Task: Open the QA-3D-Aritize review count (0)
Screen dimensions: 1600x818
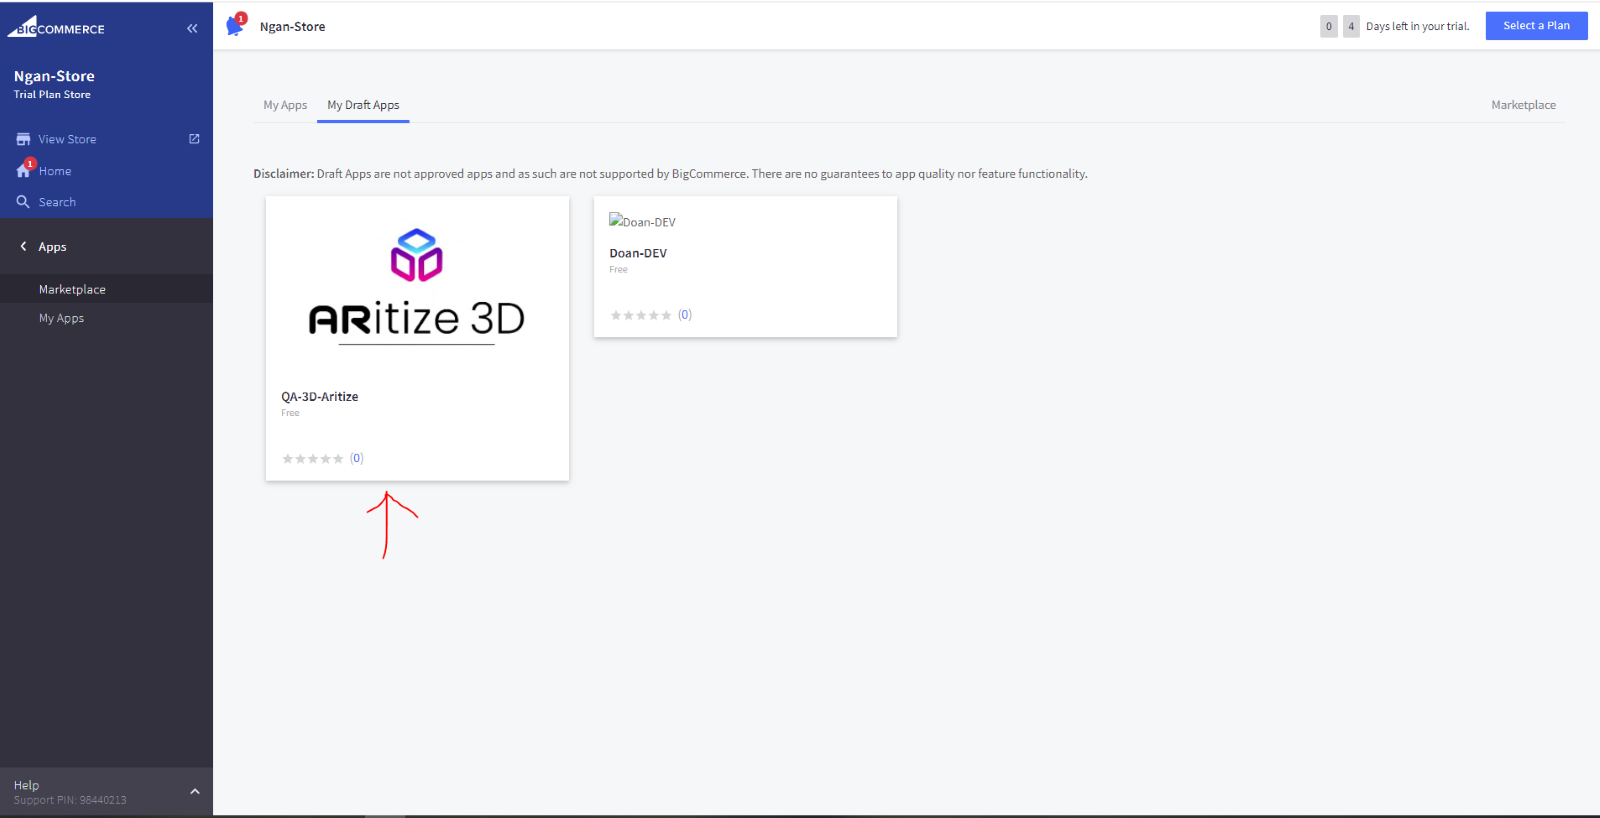Action: pos(357,459)
